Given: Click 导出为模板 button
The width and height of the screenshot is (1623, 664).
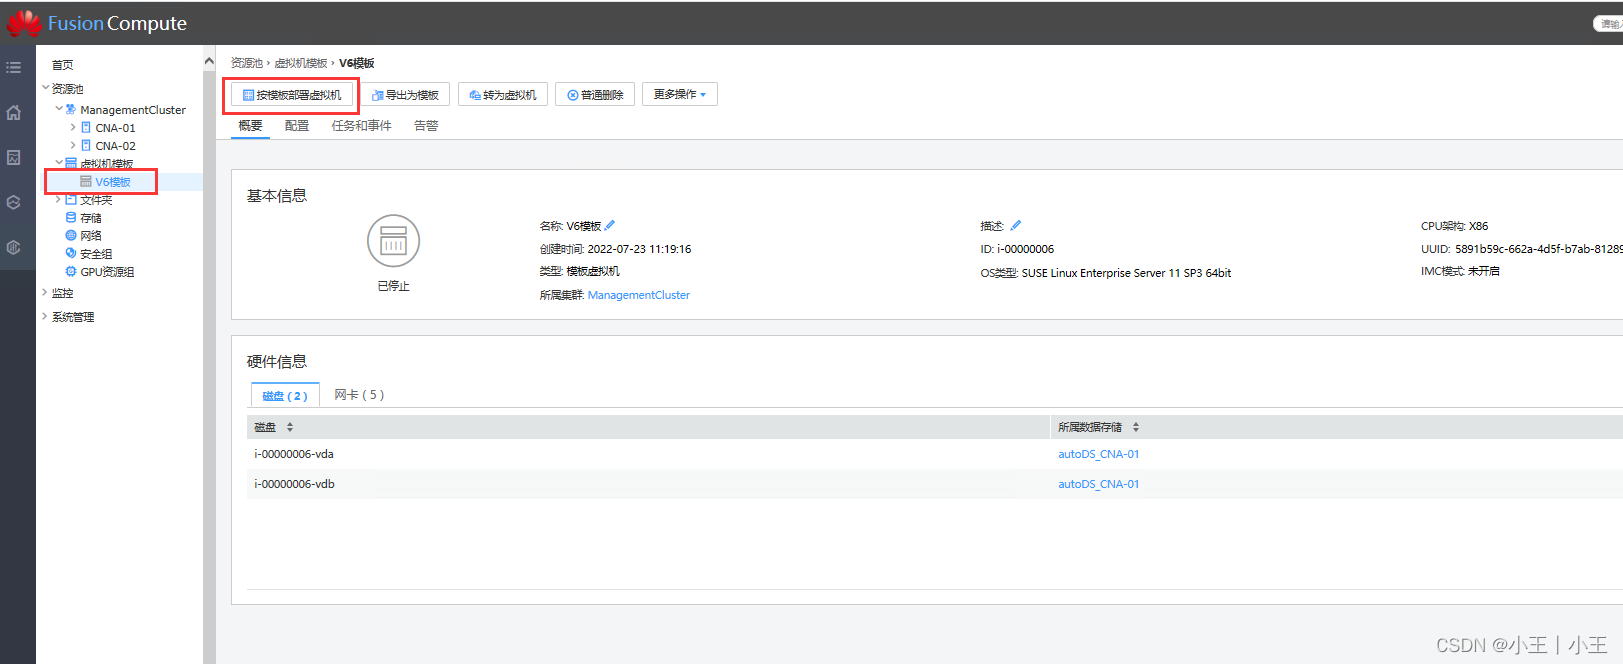Looking at the screenshot, I should pyautogui.click(x=406, y=95).
